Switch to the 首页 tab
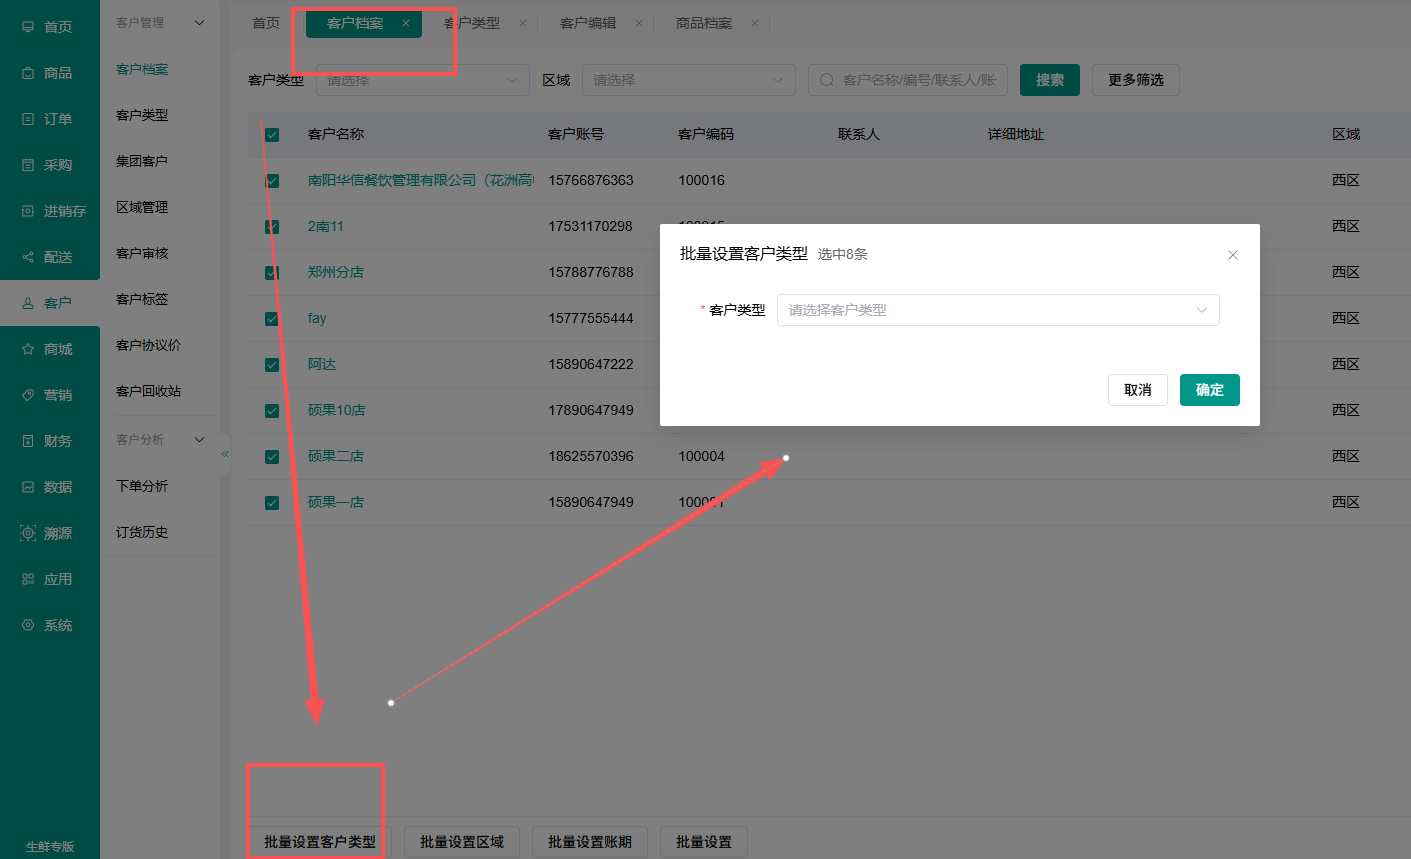This screenshot has width=1411, height=859. pyautogui.click(x=266, y=23)
